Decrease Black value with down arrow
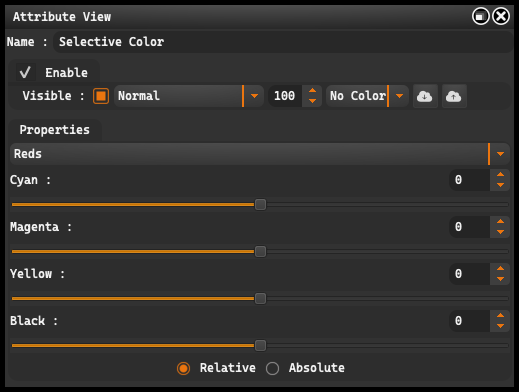This screenshot has width=519, height=392. tap(500, 326)
